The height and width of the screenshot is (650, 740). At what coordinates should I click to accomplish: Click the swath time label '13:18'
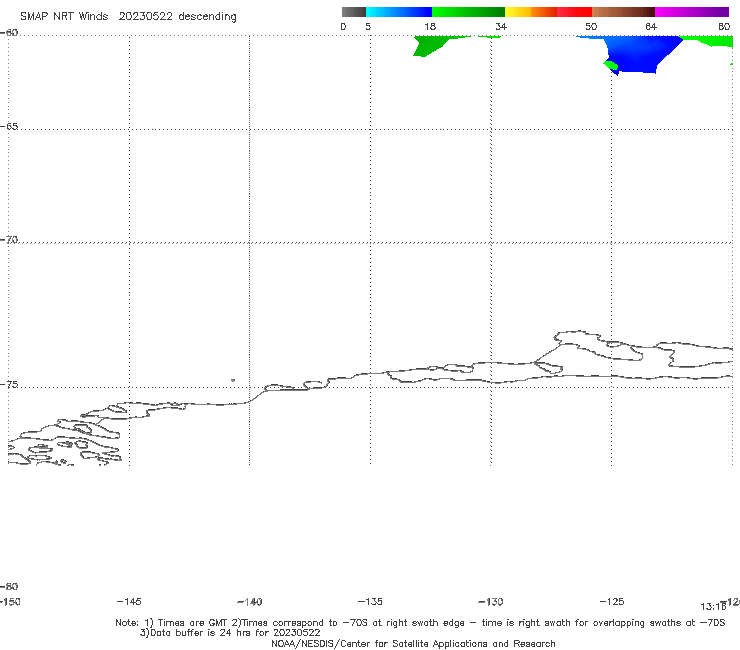[713, 607]
